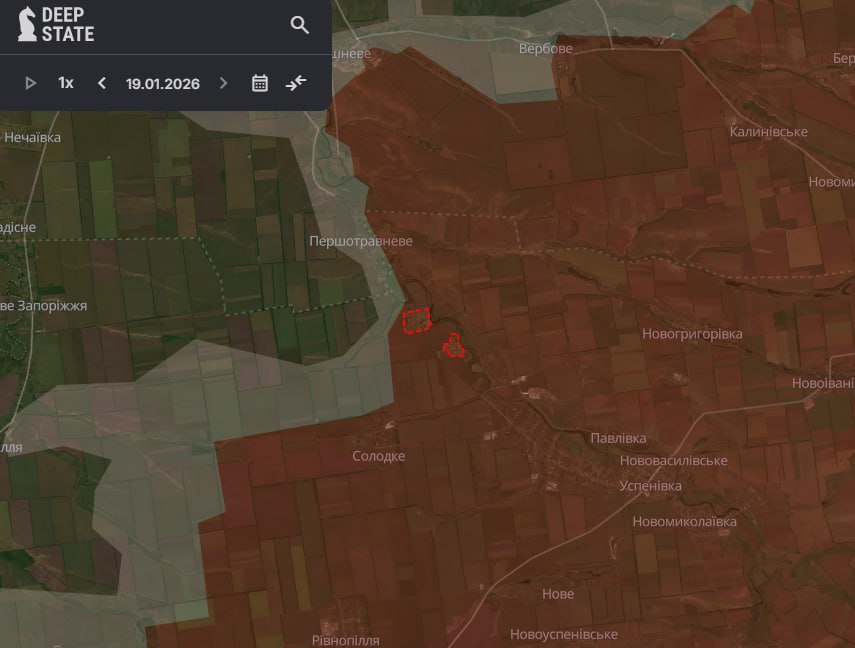Click the Новогригорівка settlement label
855x648 pixels.
point(692,334)
